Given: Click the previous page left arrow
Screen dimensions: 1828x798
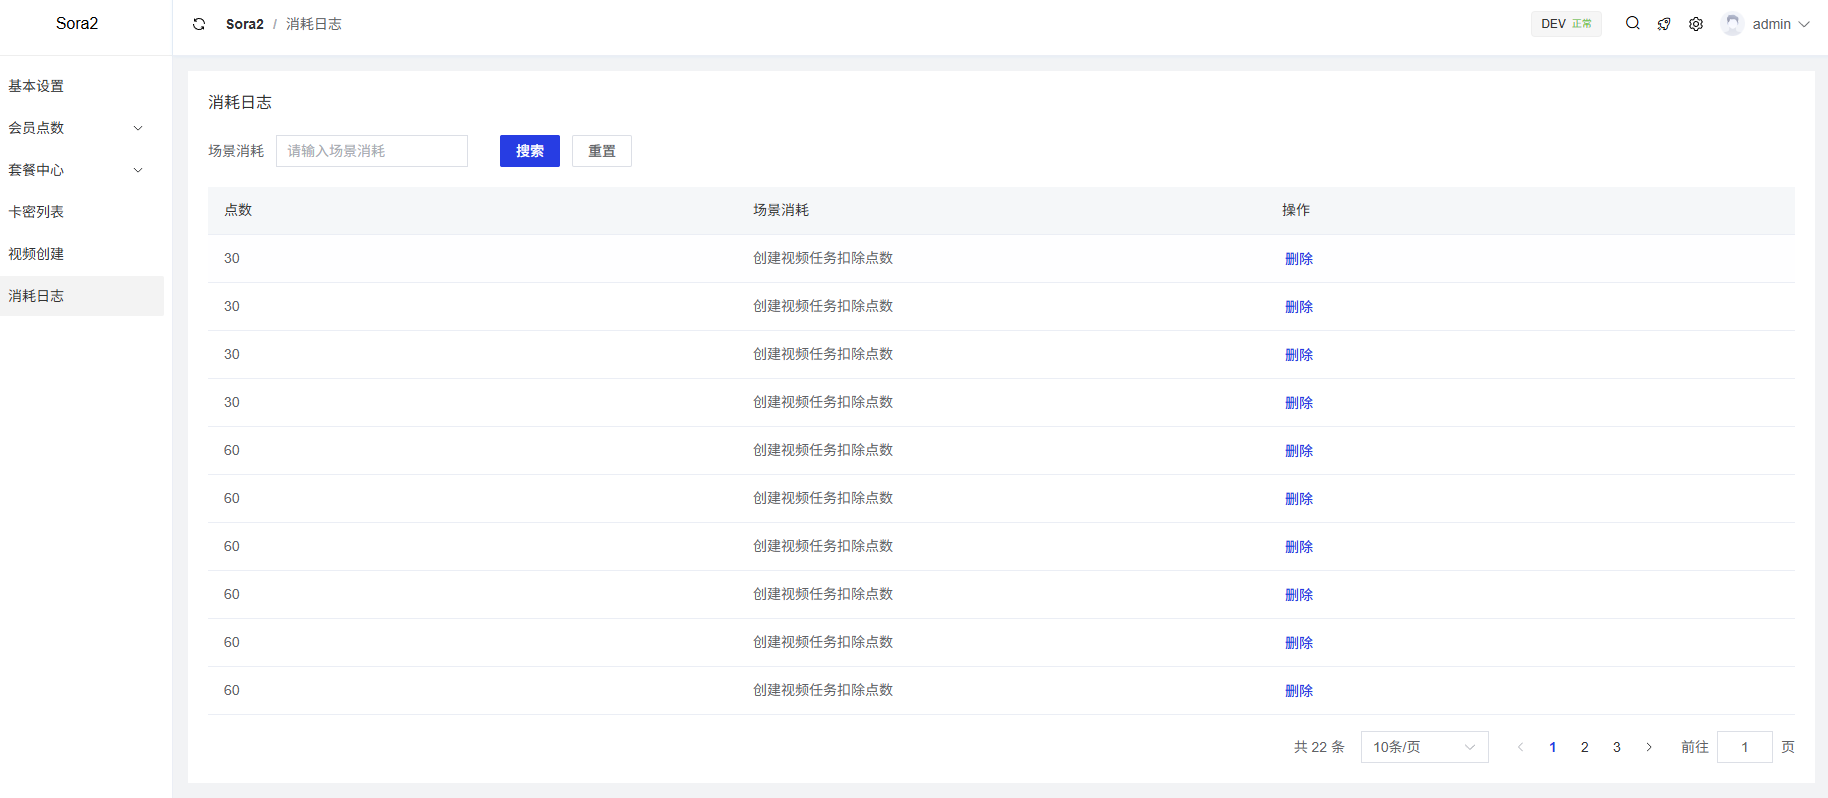Looking at the screenshot, I should tap(1520, 747).
